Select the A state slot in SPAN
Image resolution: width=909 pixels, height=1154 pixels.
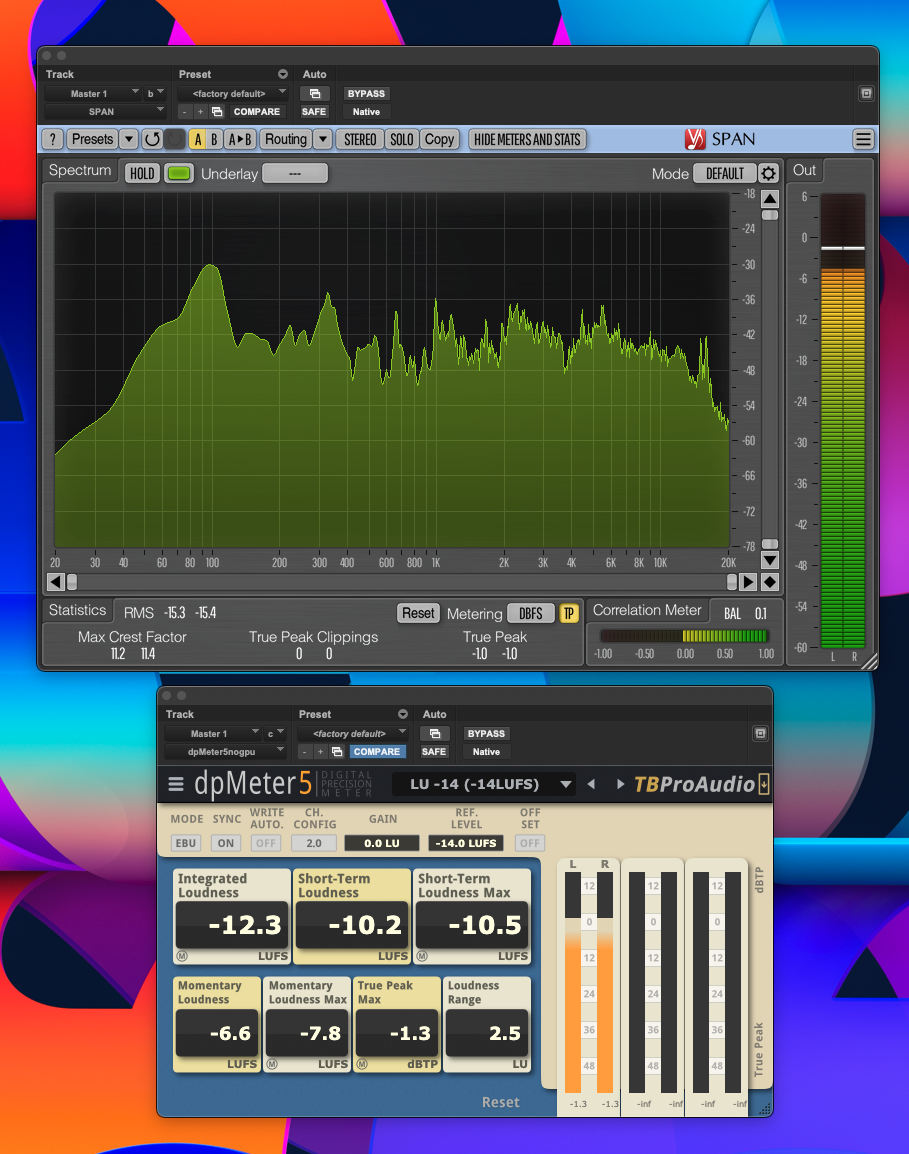point(198,140)
